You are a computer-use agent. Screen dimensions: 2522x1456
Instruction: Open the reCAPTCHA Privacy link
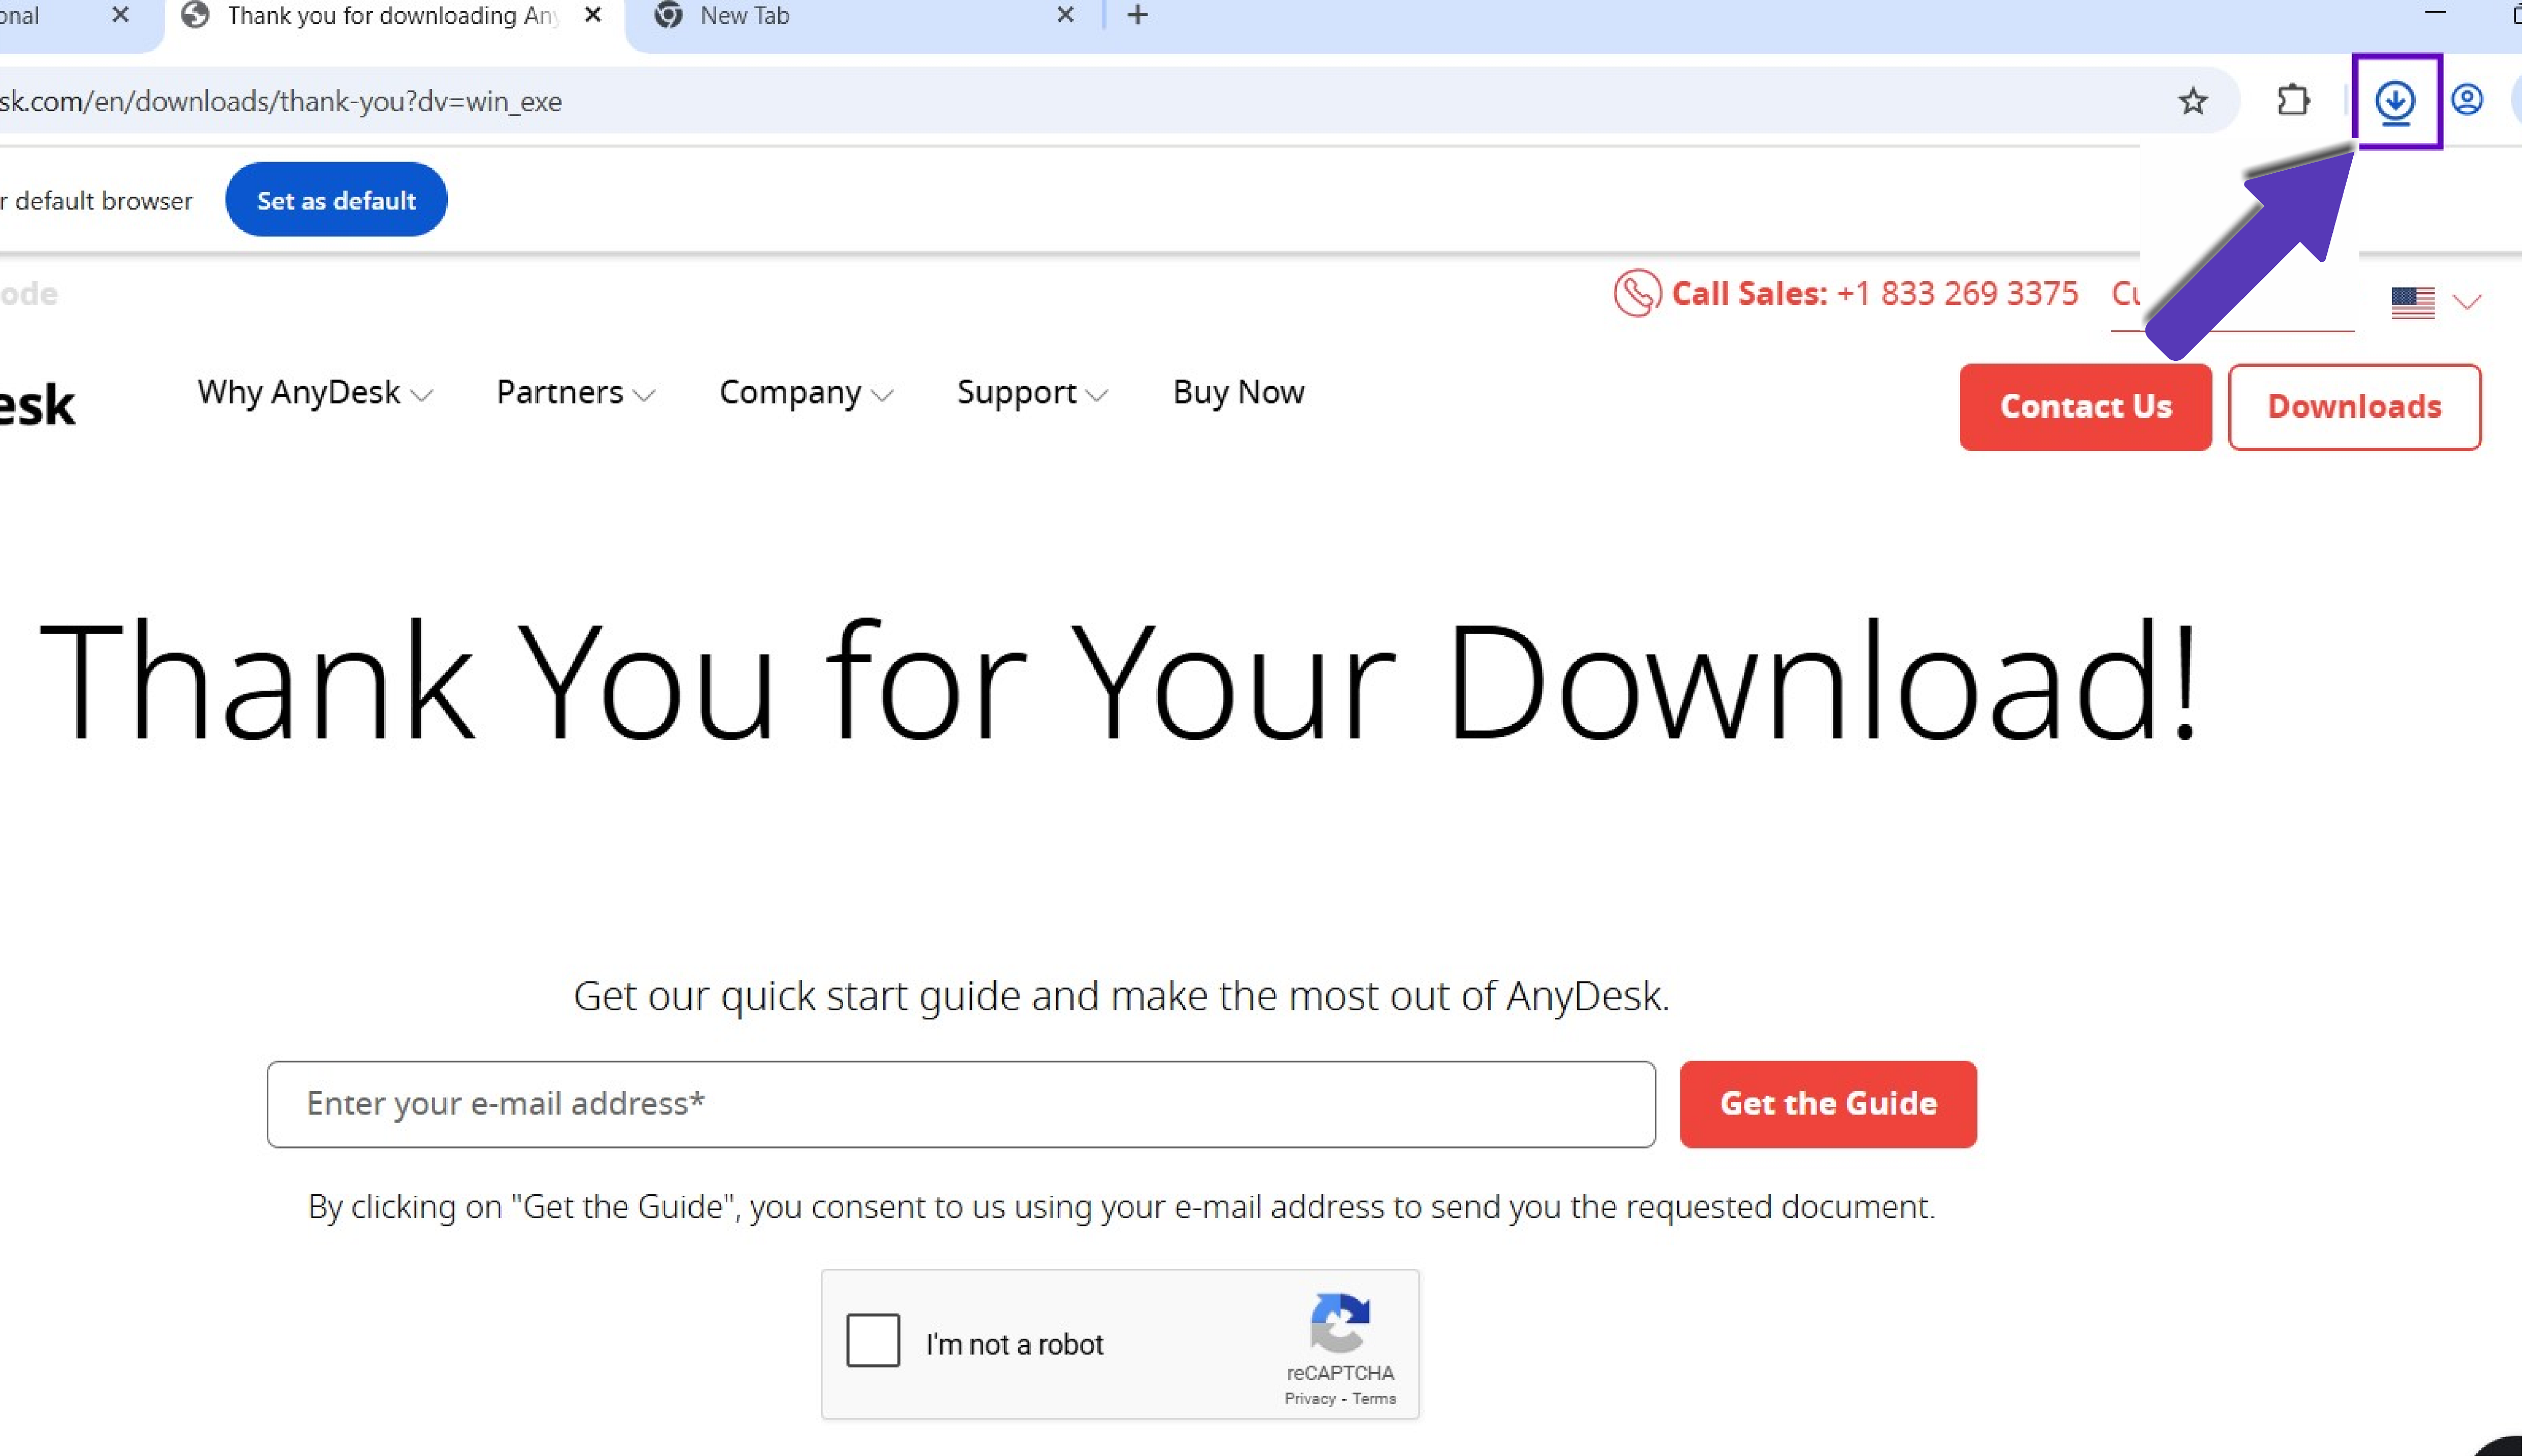coord(1310,1399)
